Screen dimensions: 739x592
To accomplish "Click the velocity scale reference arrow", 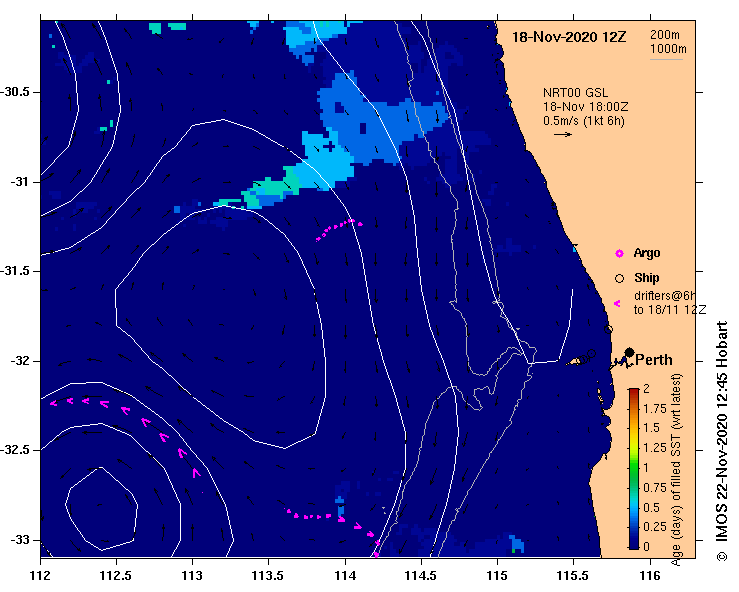I will coord(563,135).
